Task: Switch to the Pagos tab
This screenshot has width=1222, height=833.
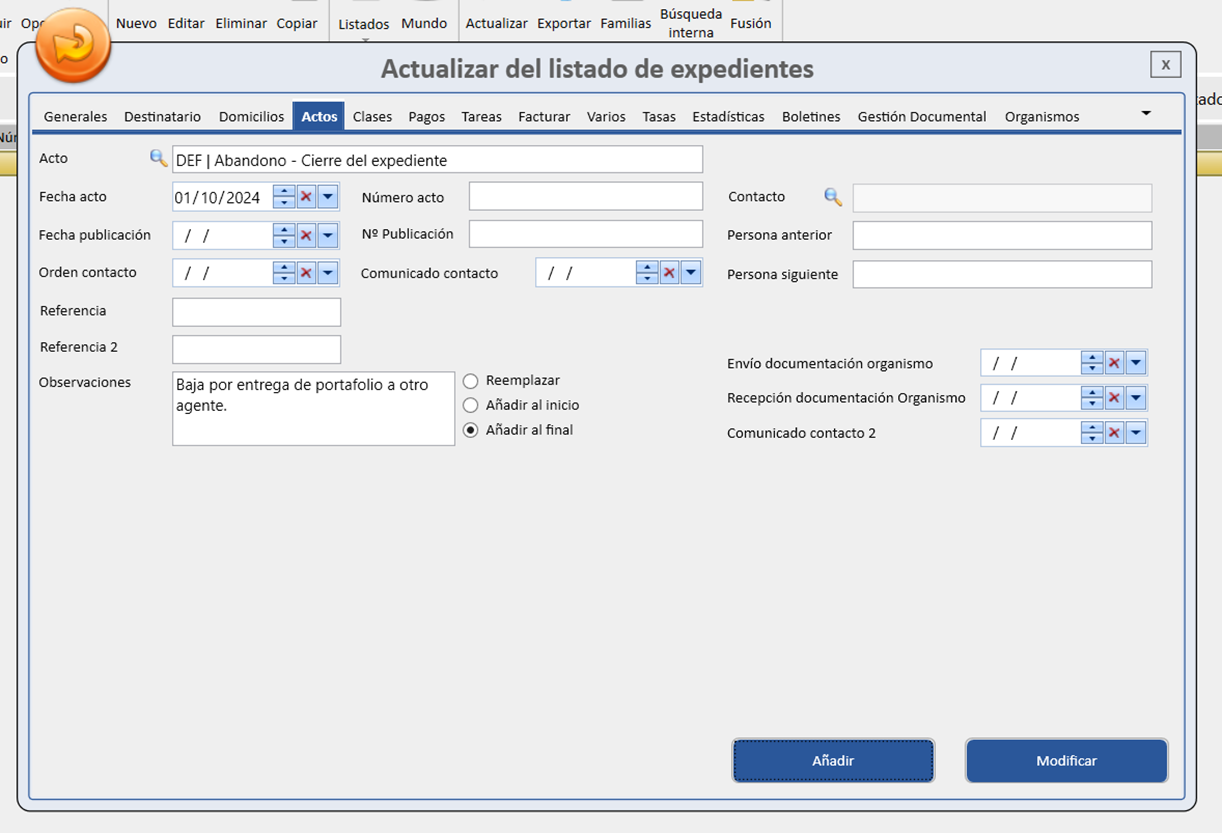Action: pyautogui.click(x=426, y=117)
